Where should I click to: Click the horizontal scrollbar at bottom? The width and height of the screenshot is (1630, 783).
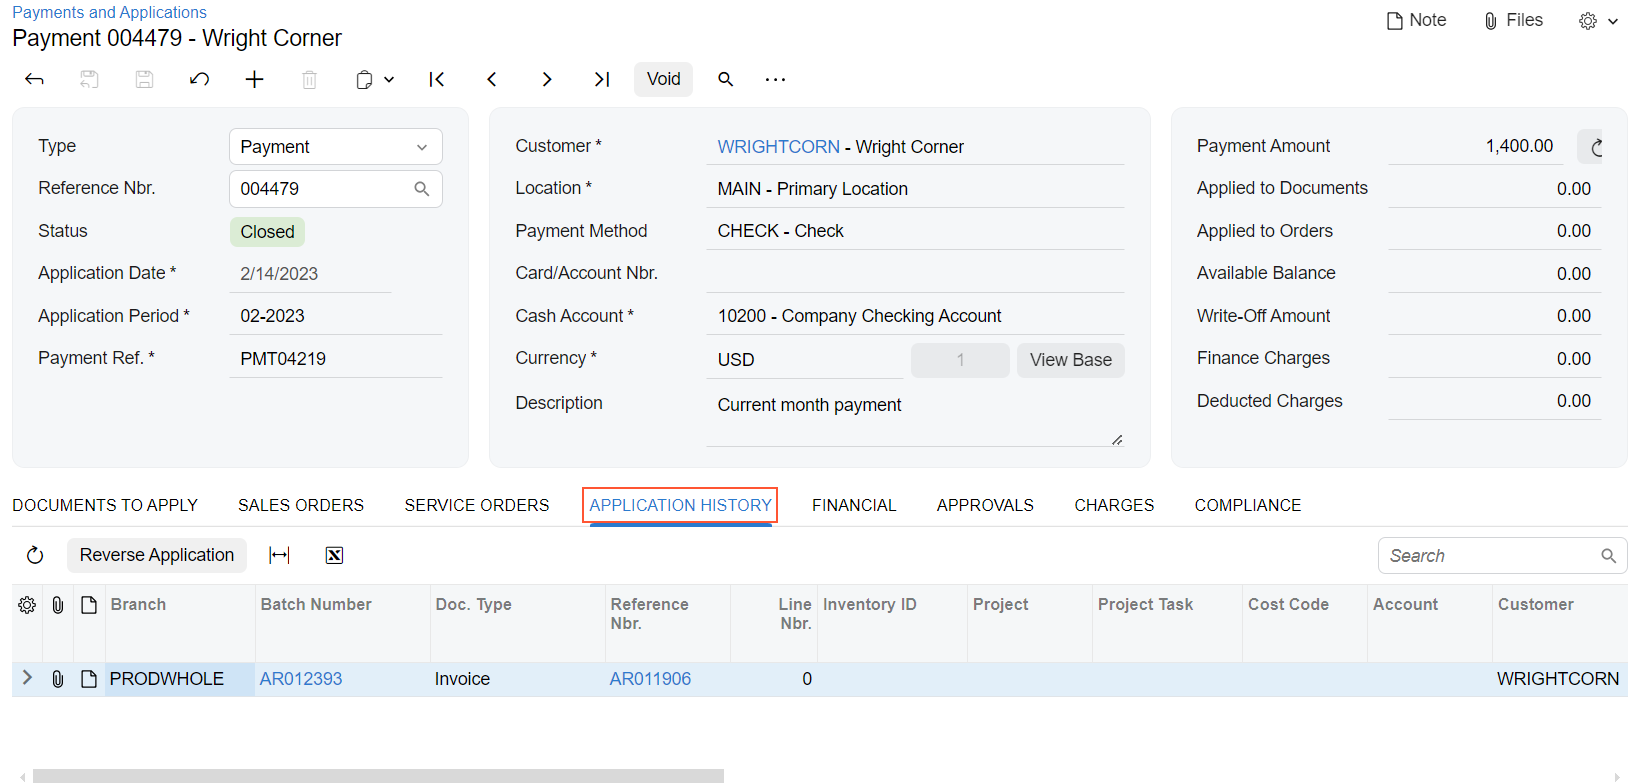pos(378,775)
